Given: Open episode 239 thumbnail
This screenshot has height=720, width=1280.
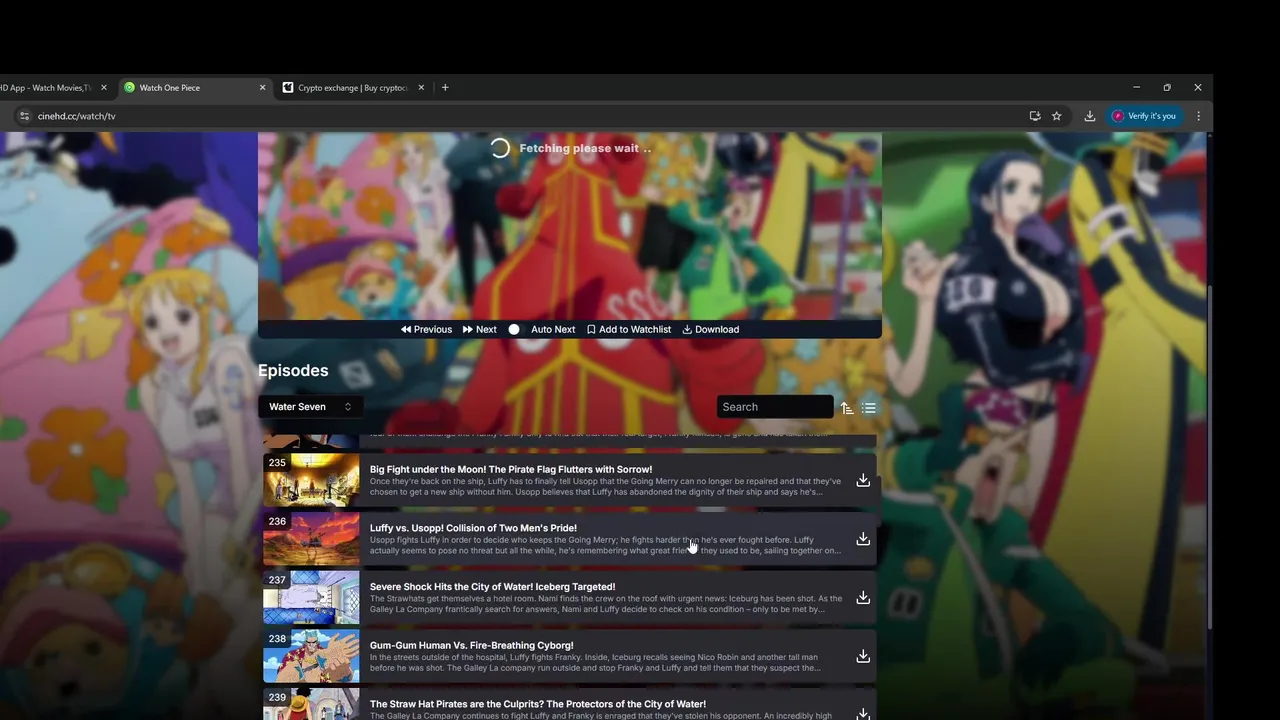Looking at the screenshot, I should point(311,705).
